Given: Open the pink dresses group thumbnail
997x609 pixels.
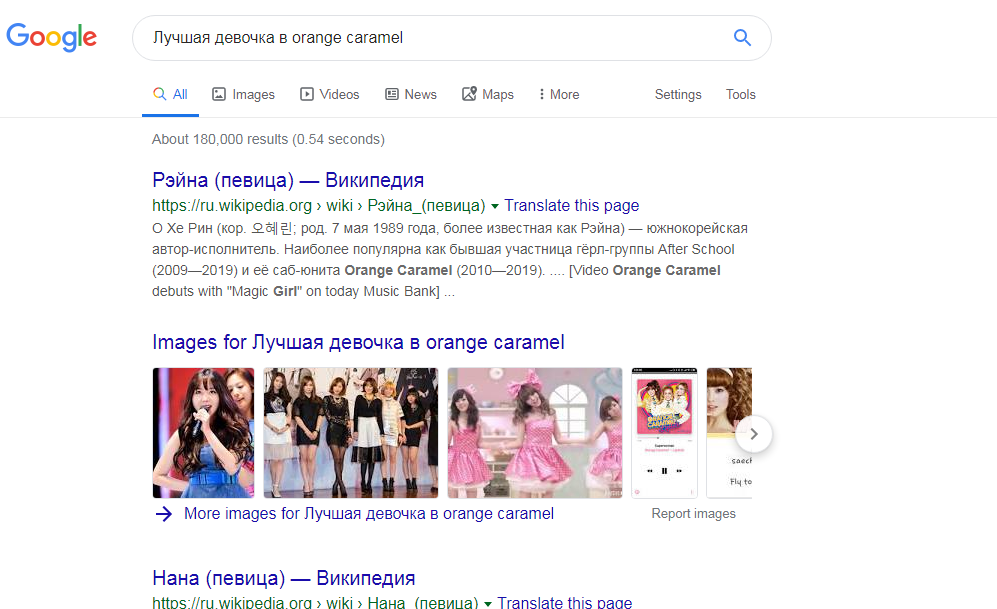Looking at the screenshot, I should pos(534,432).
